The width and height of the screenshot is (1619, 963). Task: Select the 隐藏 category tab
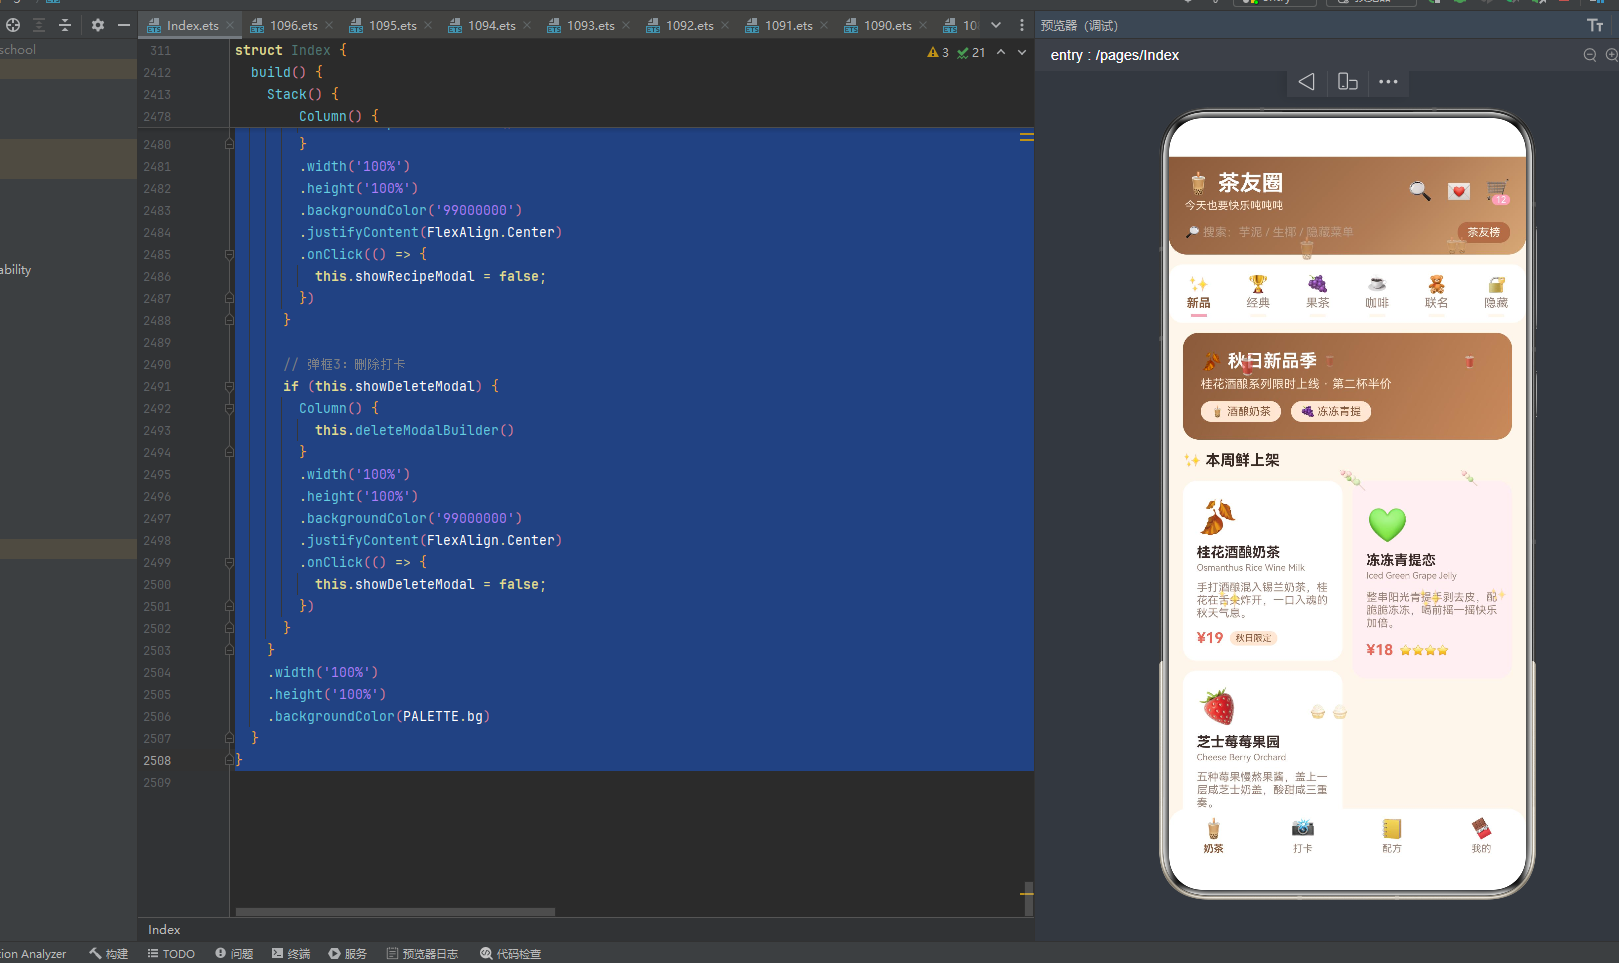coord(1496,293)
